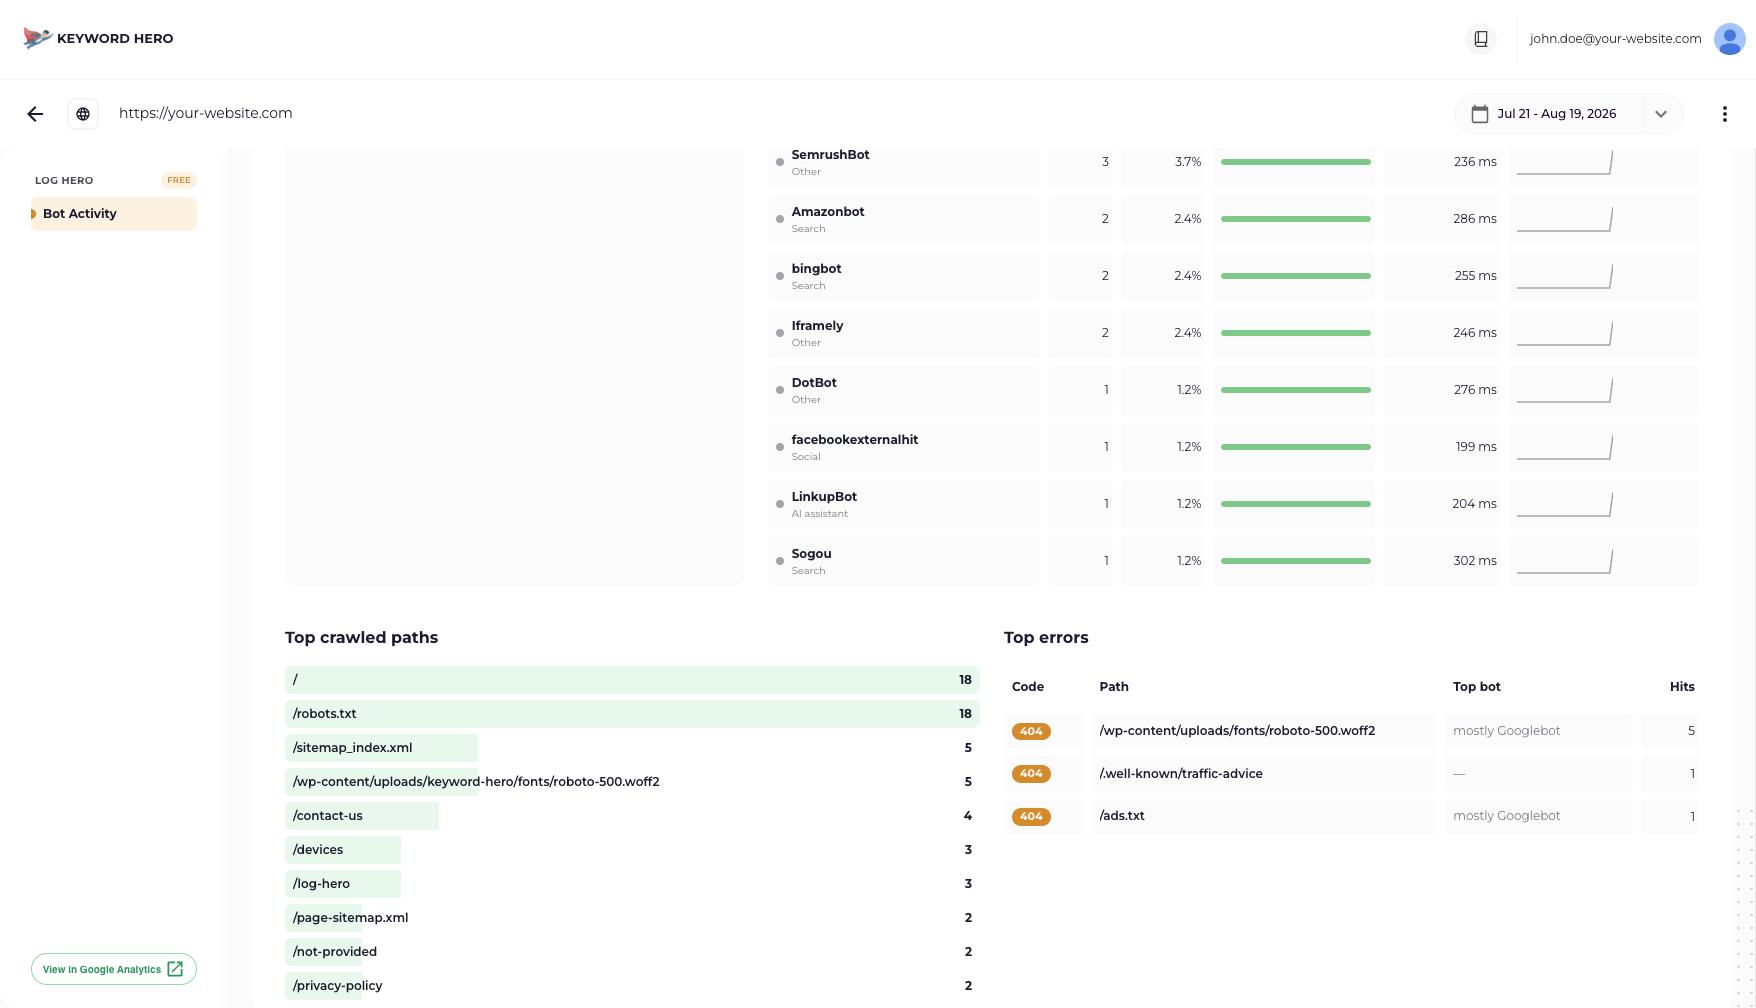This screenshot has height=1008, width=1756.
Task: Click the Path column header
Action: [1113, 687]
